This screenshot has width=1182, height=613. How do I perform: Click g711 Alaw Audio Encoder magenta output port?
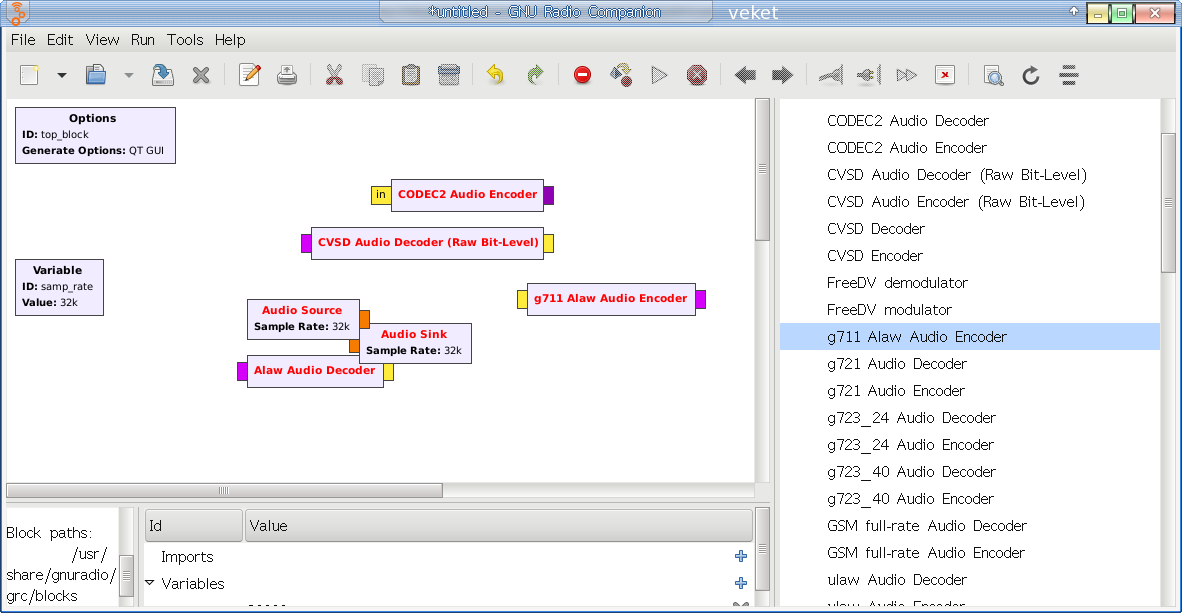point(700,299)
